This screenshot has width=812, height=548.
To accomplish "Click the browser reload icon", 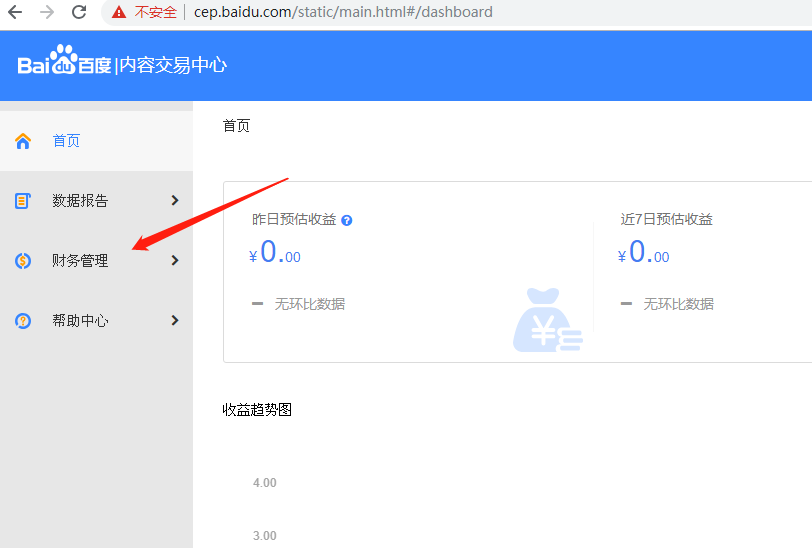I will click(x=78, y=13).
